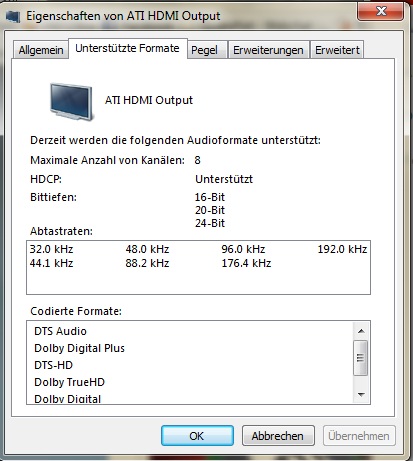Select the DTS-HD list entry
The height and width of the screenshot is (461, 413).
tap(53, 365)
